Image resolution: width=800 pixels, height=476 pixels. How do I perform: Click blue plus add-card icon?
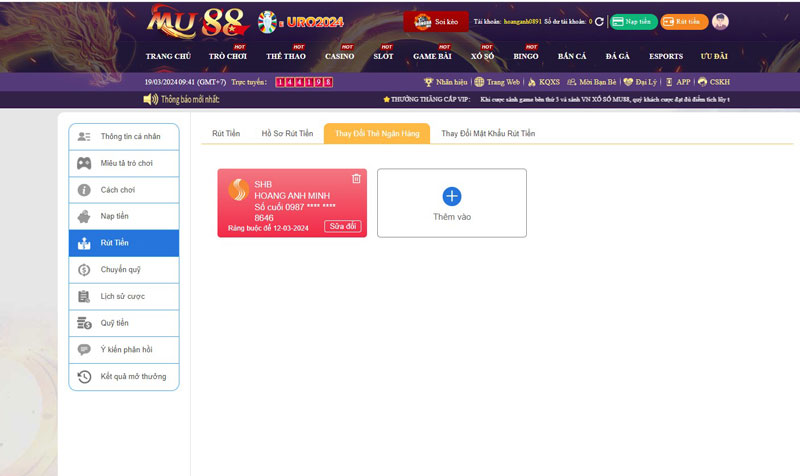coord(452,196)
